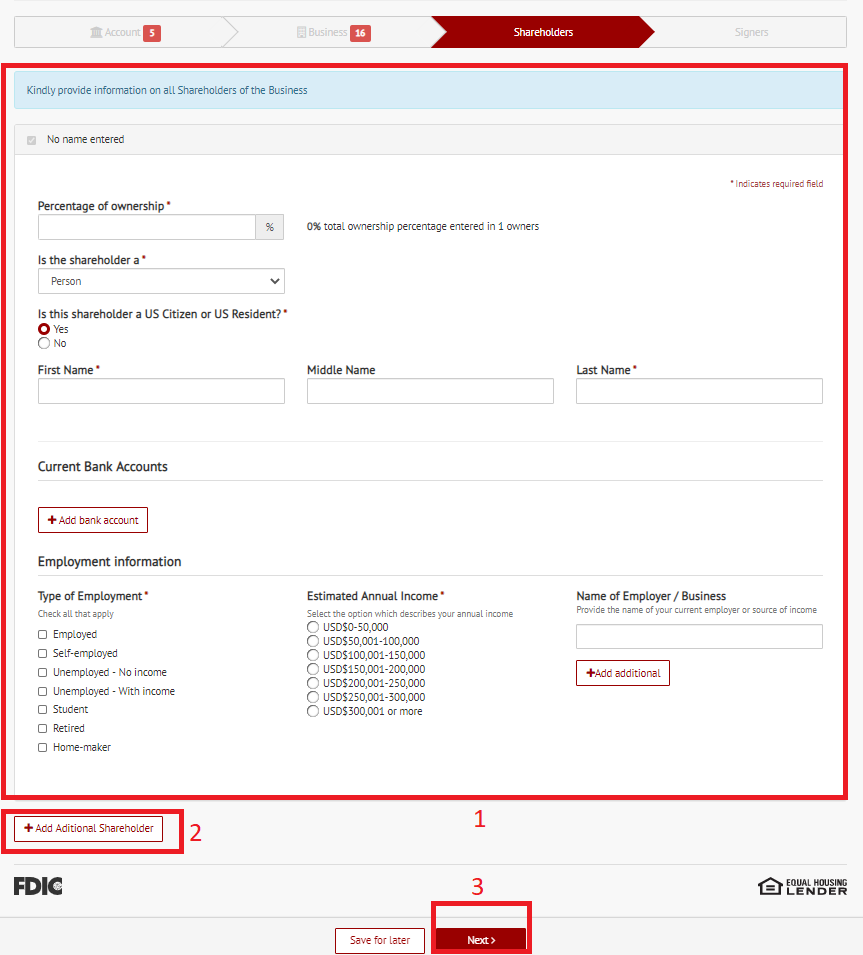Choose USD$100,001-150,000 annual income

(x=314, y=655)
